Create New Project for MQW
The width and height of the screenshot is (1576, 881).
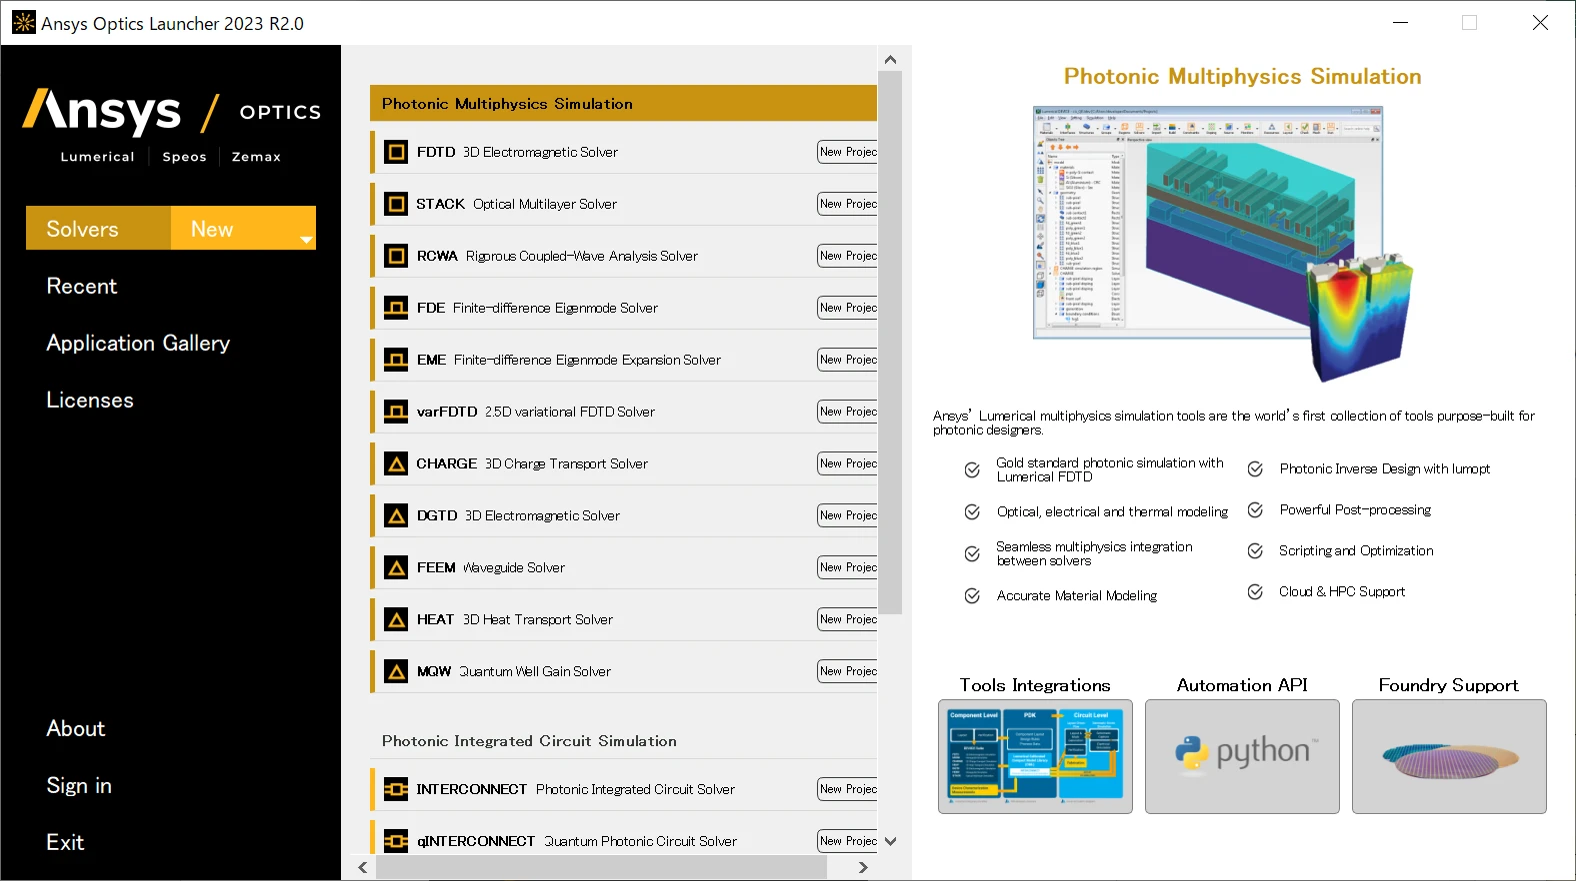pos(847,672)
